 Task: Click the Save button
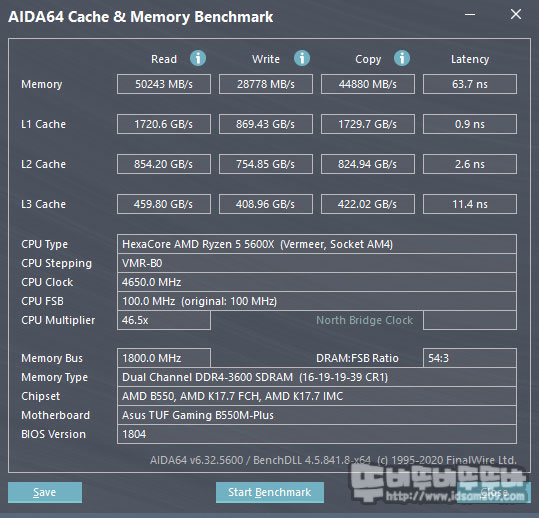45,492
